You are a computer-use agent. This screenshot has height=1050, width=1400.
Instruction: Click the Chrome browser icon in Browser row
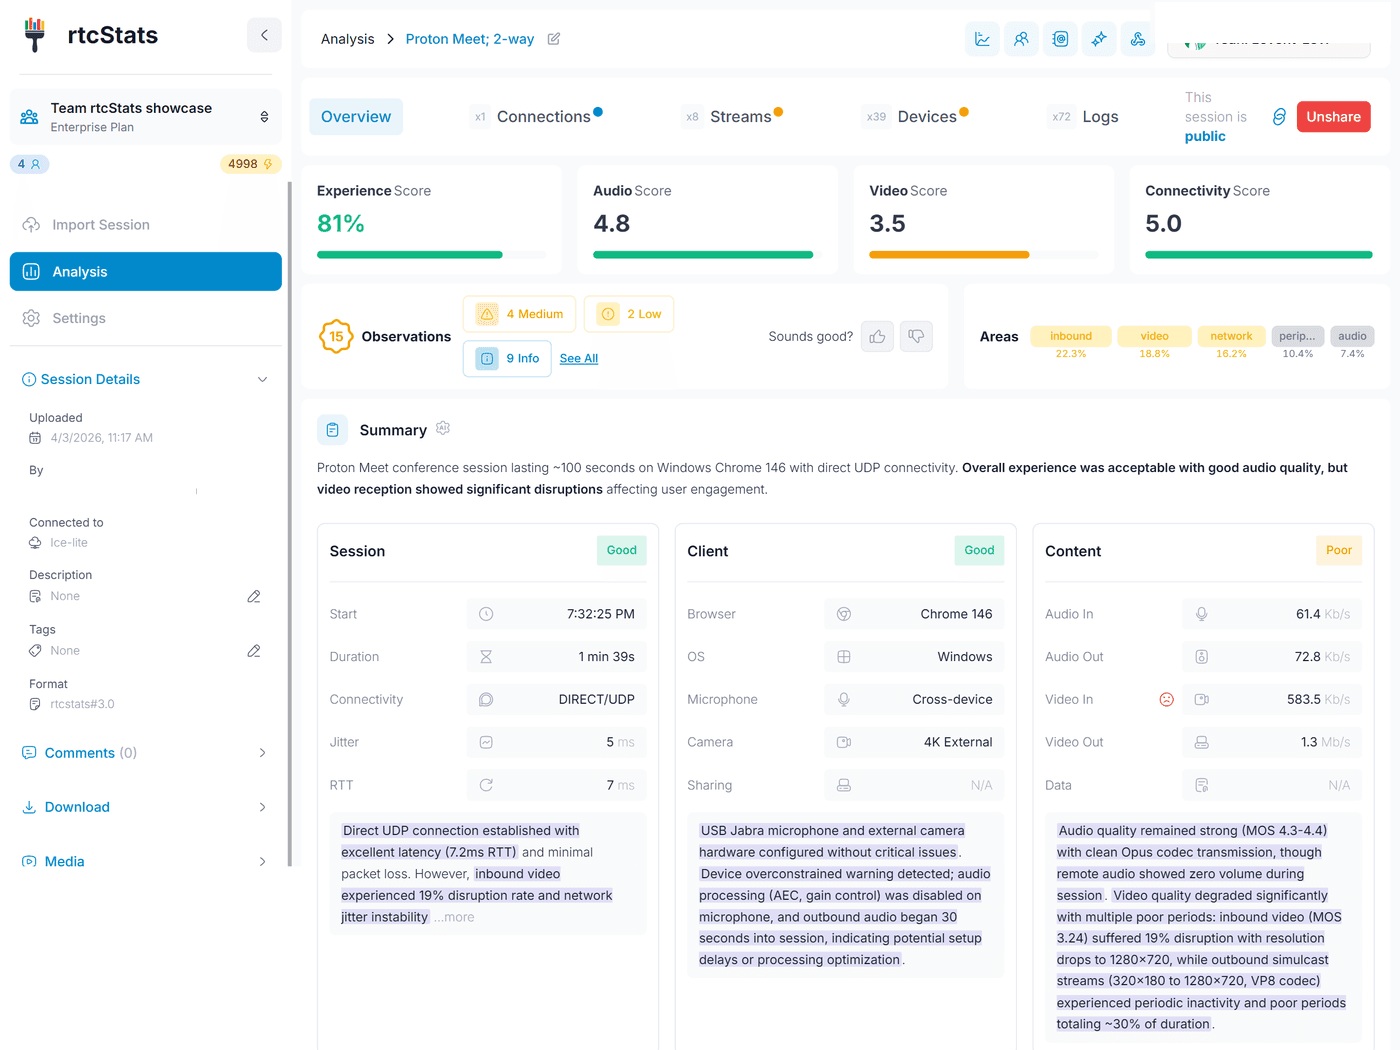pyautogui.click(x=844, y=614)
